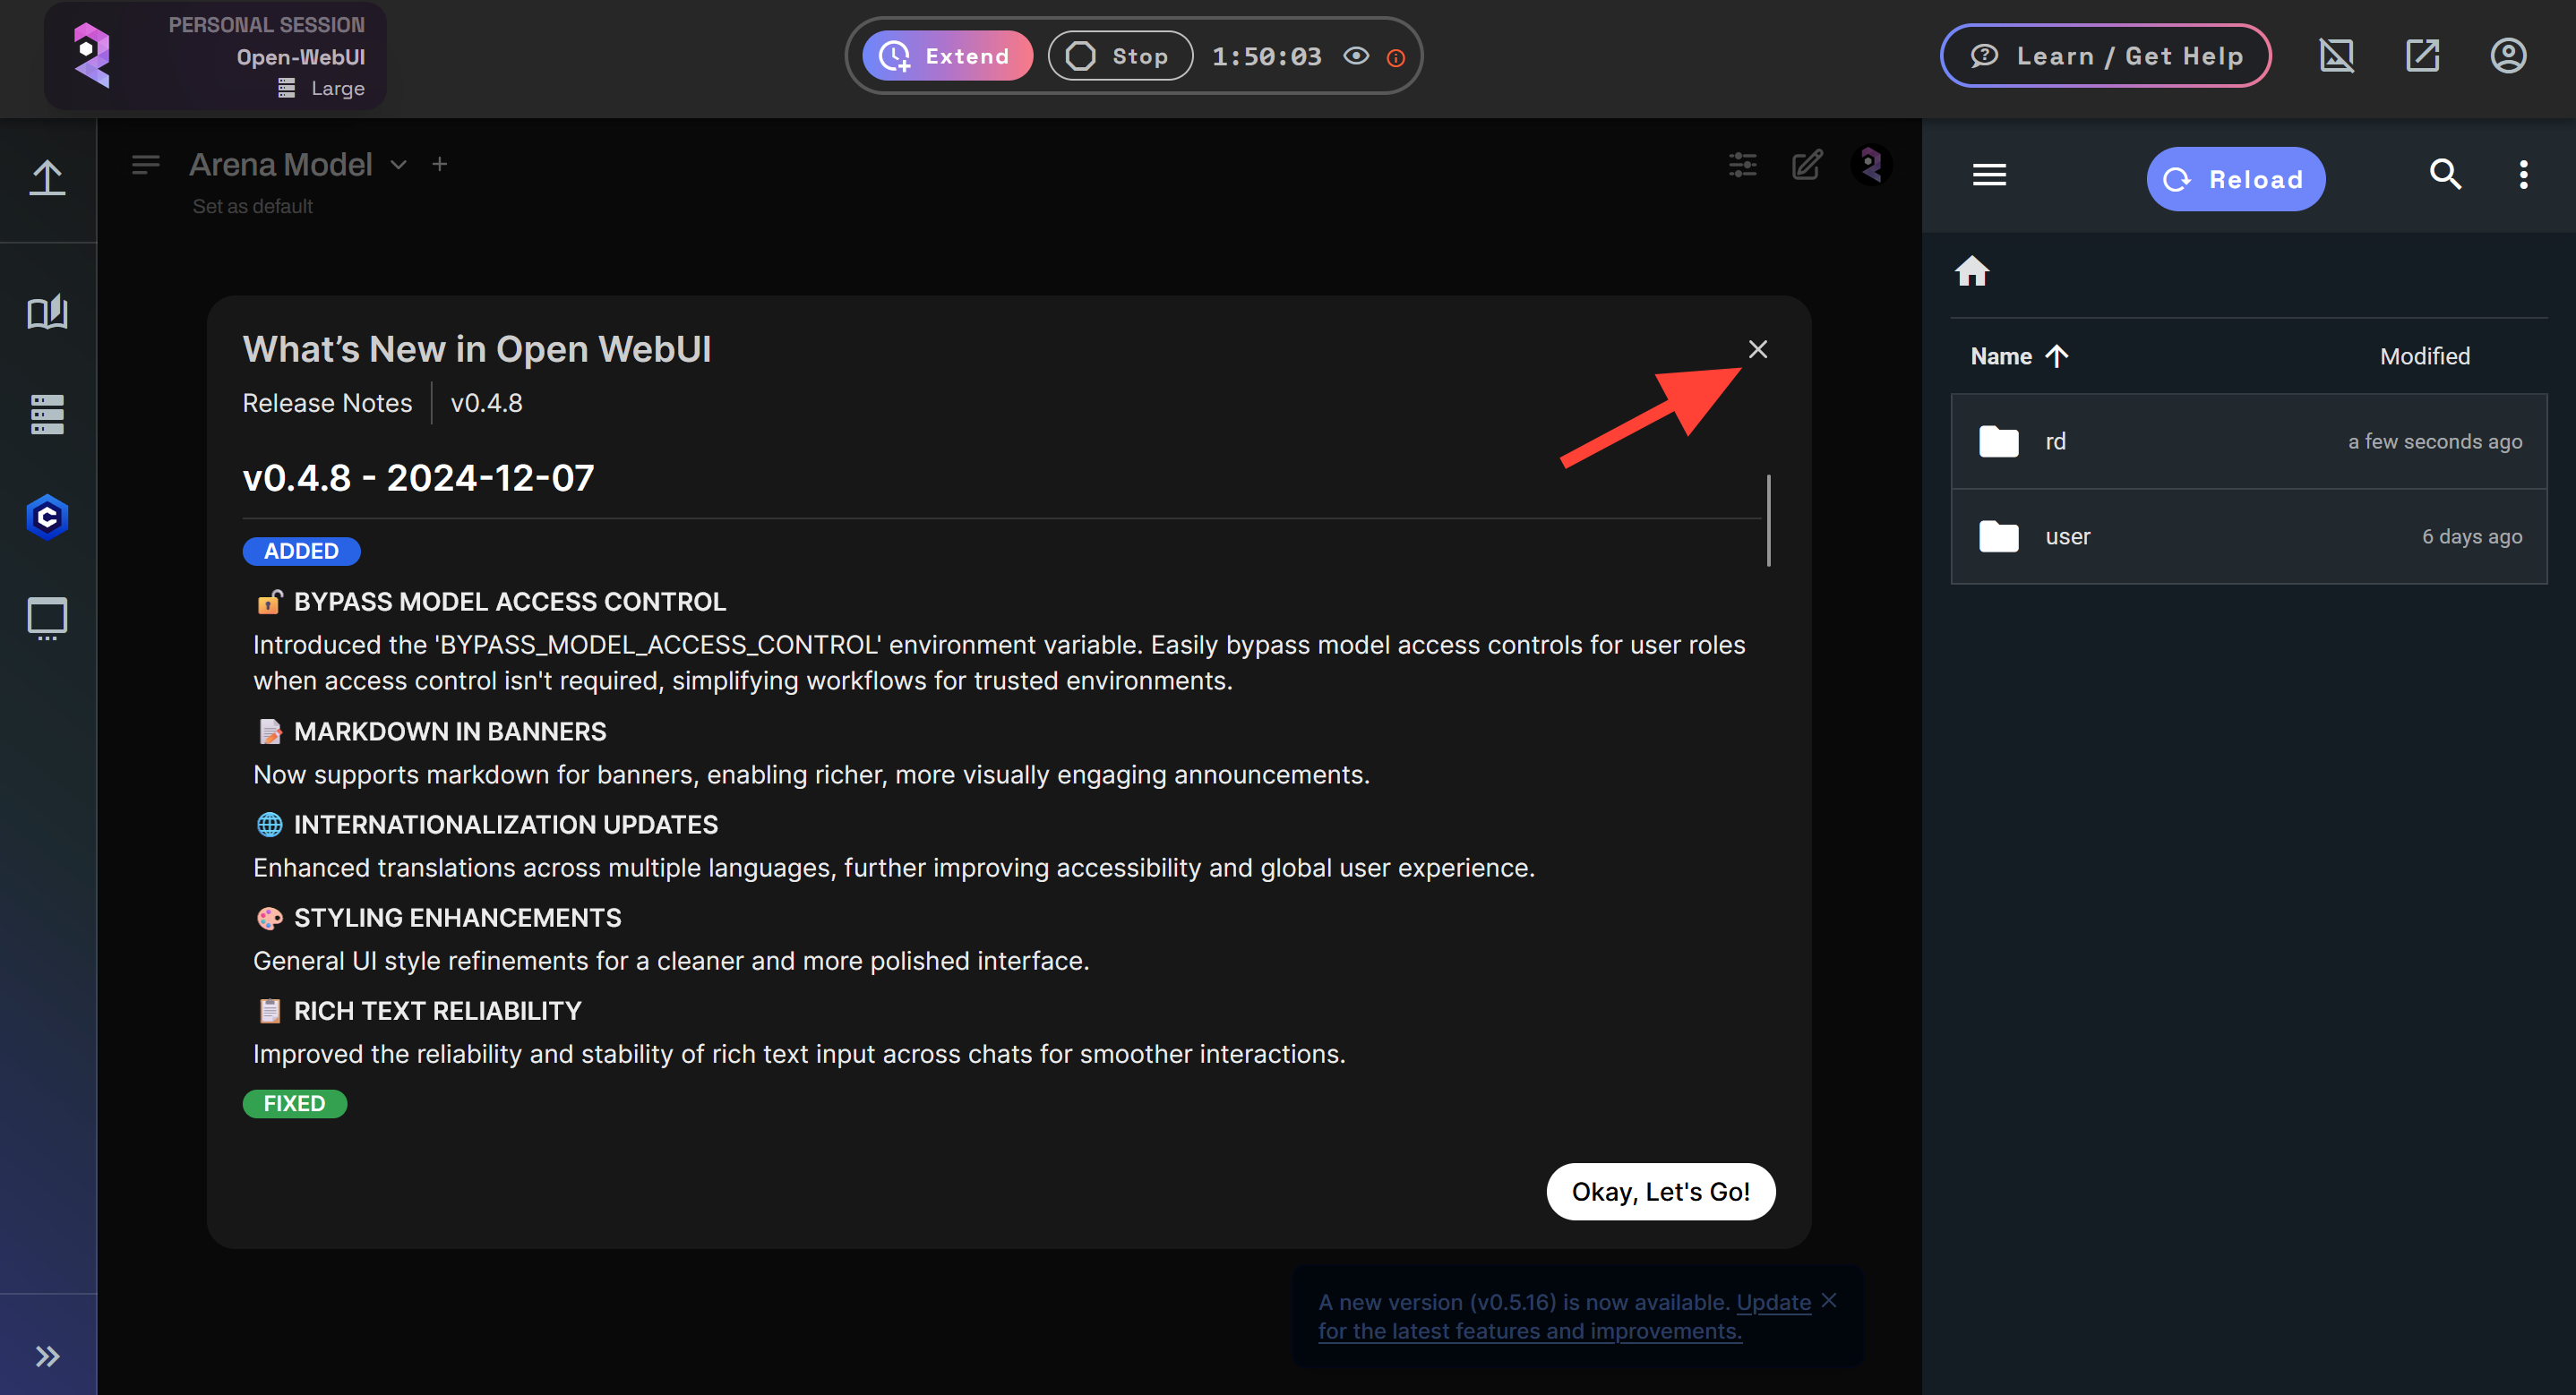The image size is (2576, 1395).
Task: Select the STYLING ENHANCEMENTS heading
Action: point(457,918)
